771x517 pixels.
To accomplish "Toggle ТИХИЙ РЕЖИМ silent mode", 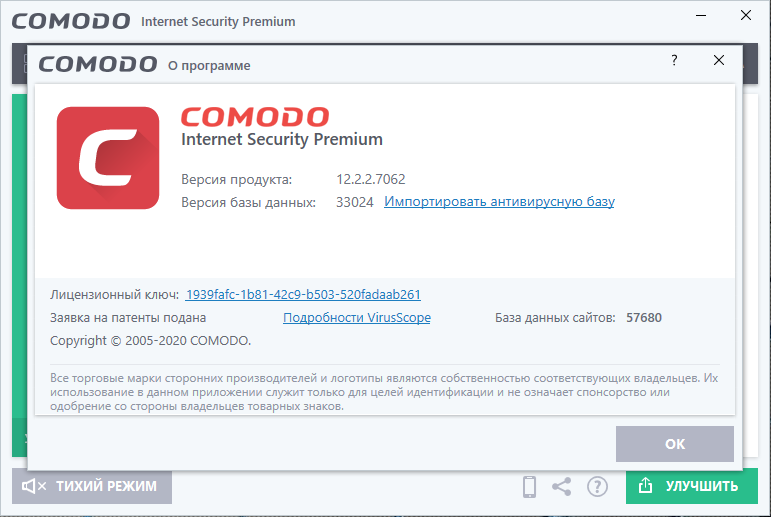I will (92, 487).
